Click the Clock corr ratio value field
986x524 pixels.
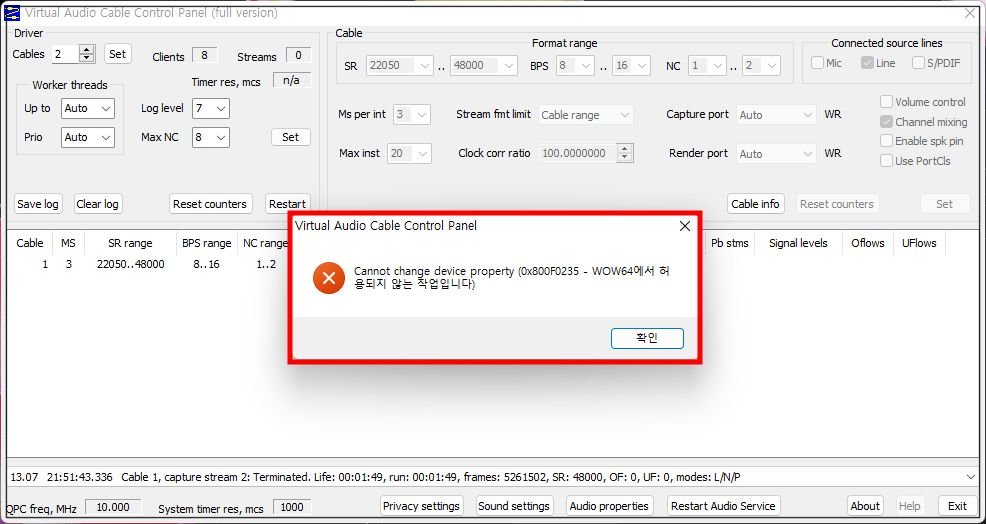578,153
